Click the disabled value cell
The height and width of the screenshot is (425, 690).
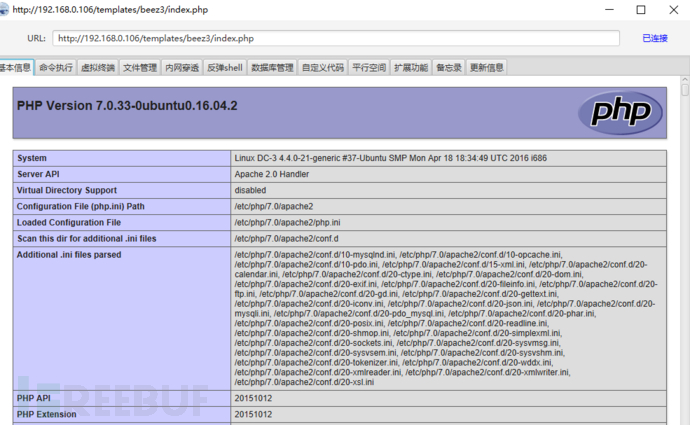coord(448,190)
